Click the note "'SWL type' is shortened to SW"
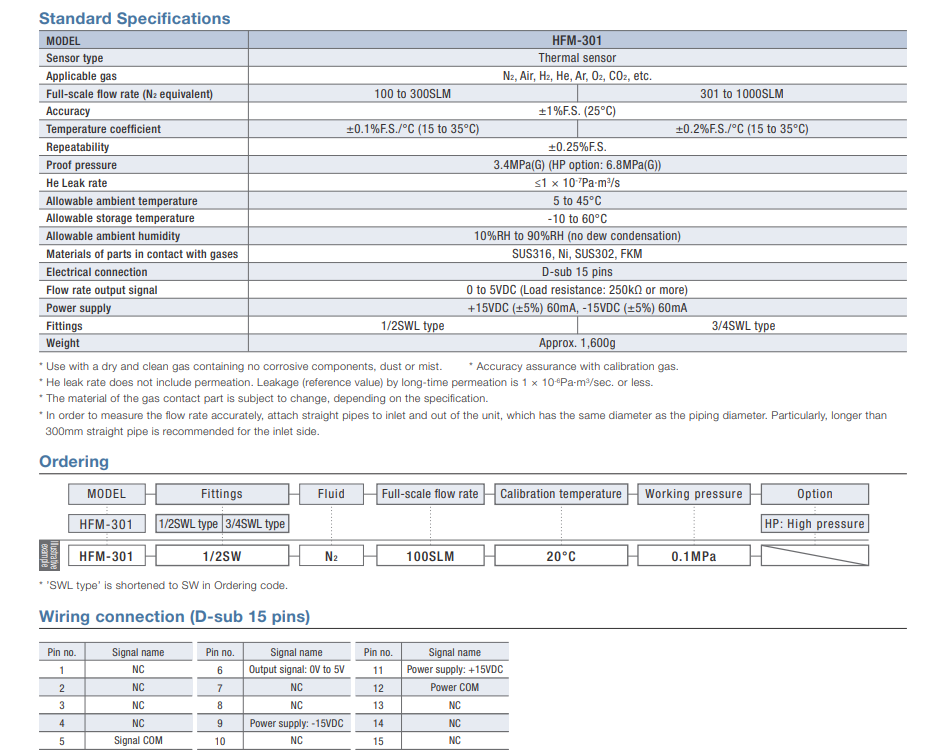 [x=163, y=586]
